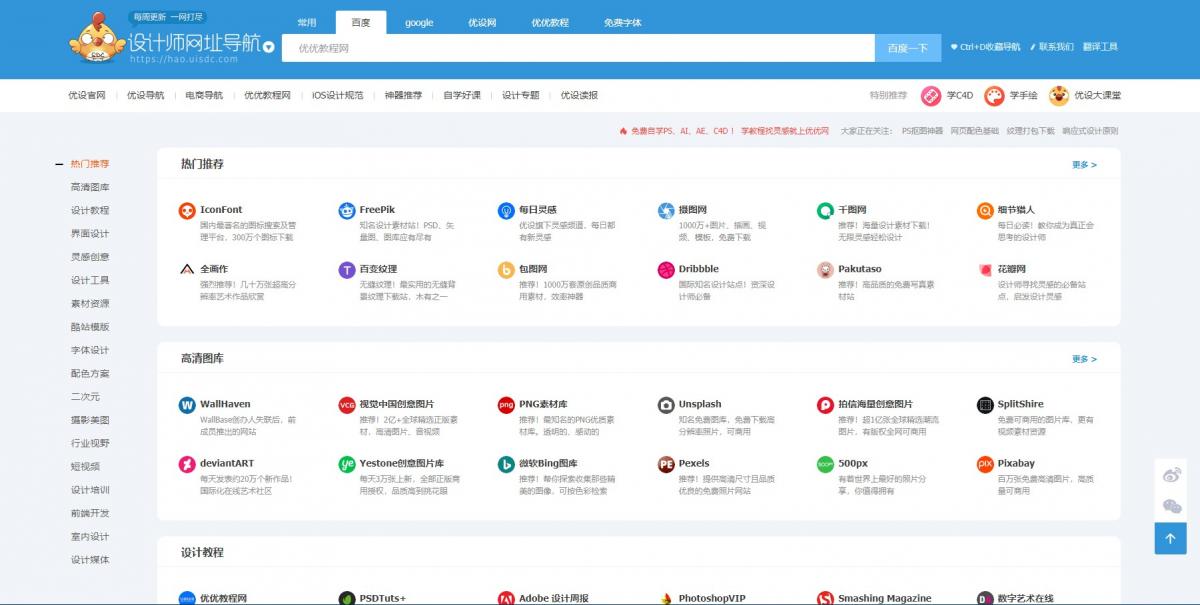This screenshot has height=605, width=1200.
Task: Select the Pixabay site icon
Action: pos(985,464)
